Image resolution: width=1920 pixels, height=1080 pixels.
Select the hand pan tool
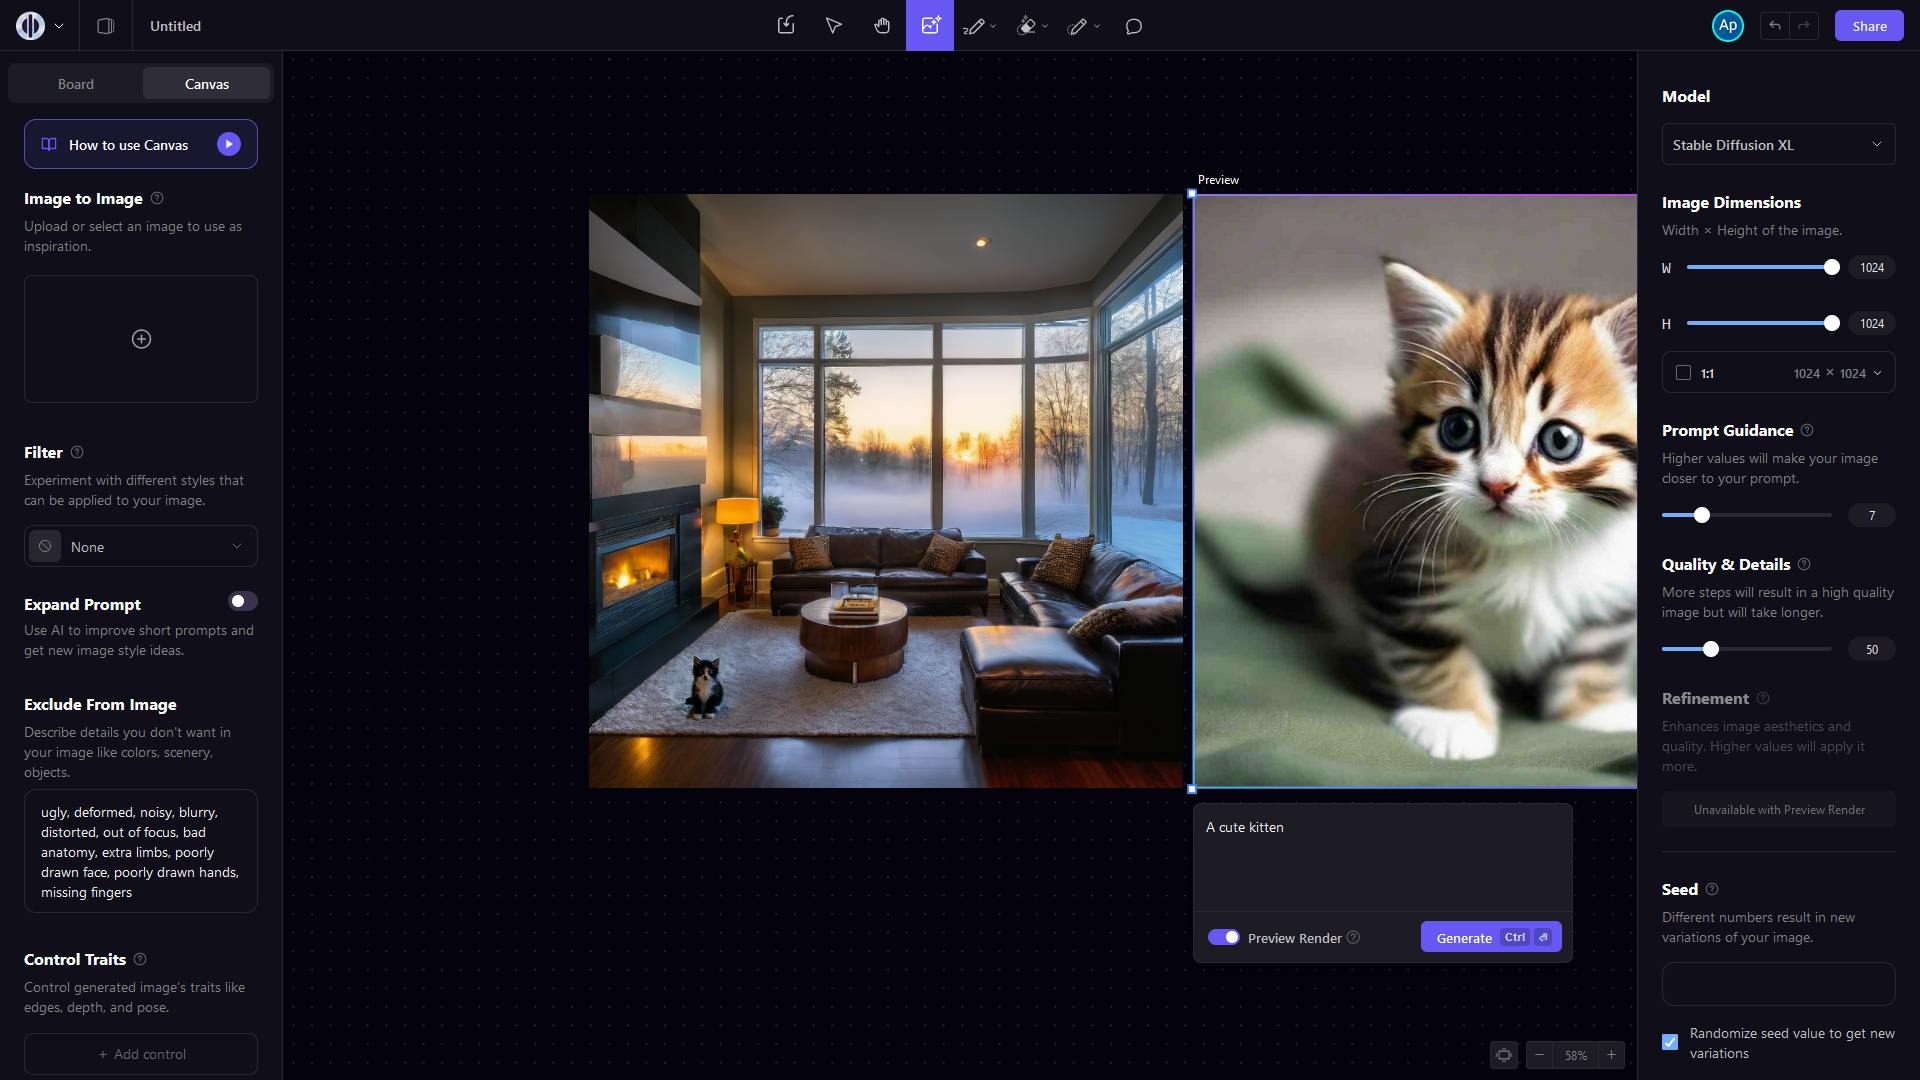click(x=881, y=26)
